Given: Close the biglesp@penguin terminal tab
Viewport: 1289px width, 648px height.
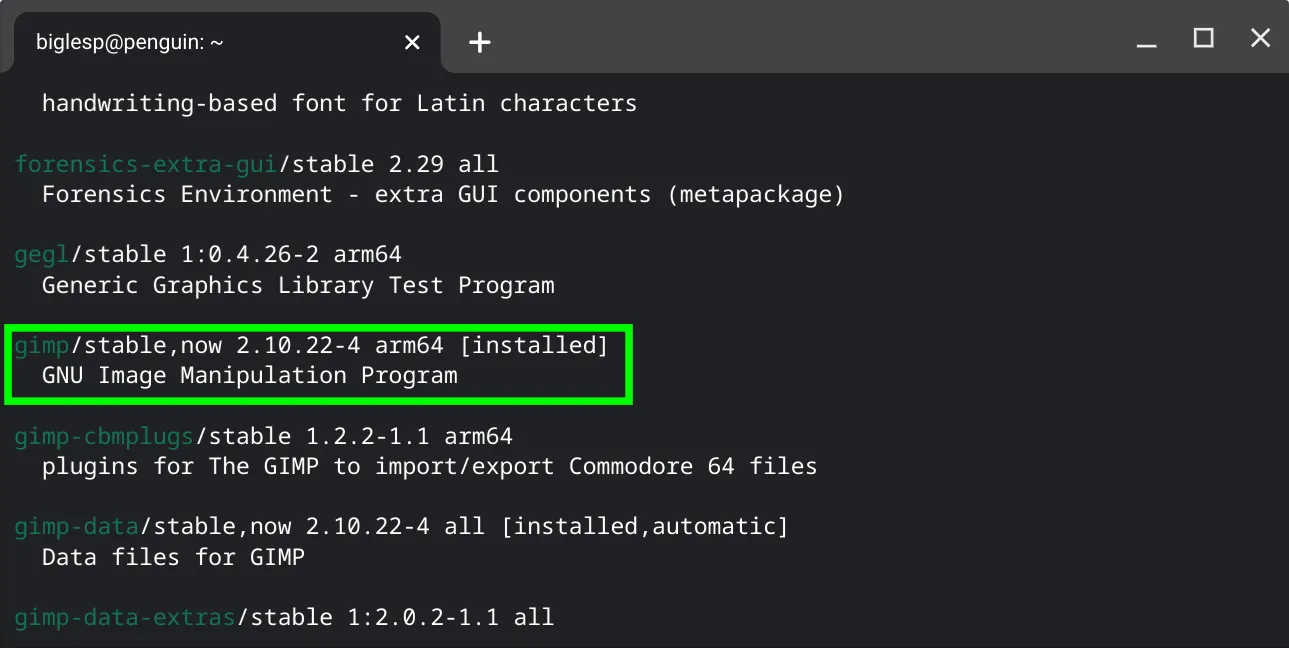Looking at the screenshot, I should 412,42.
